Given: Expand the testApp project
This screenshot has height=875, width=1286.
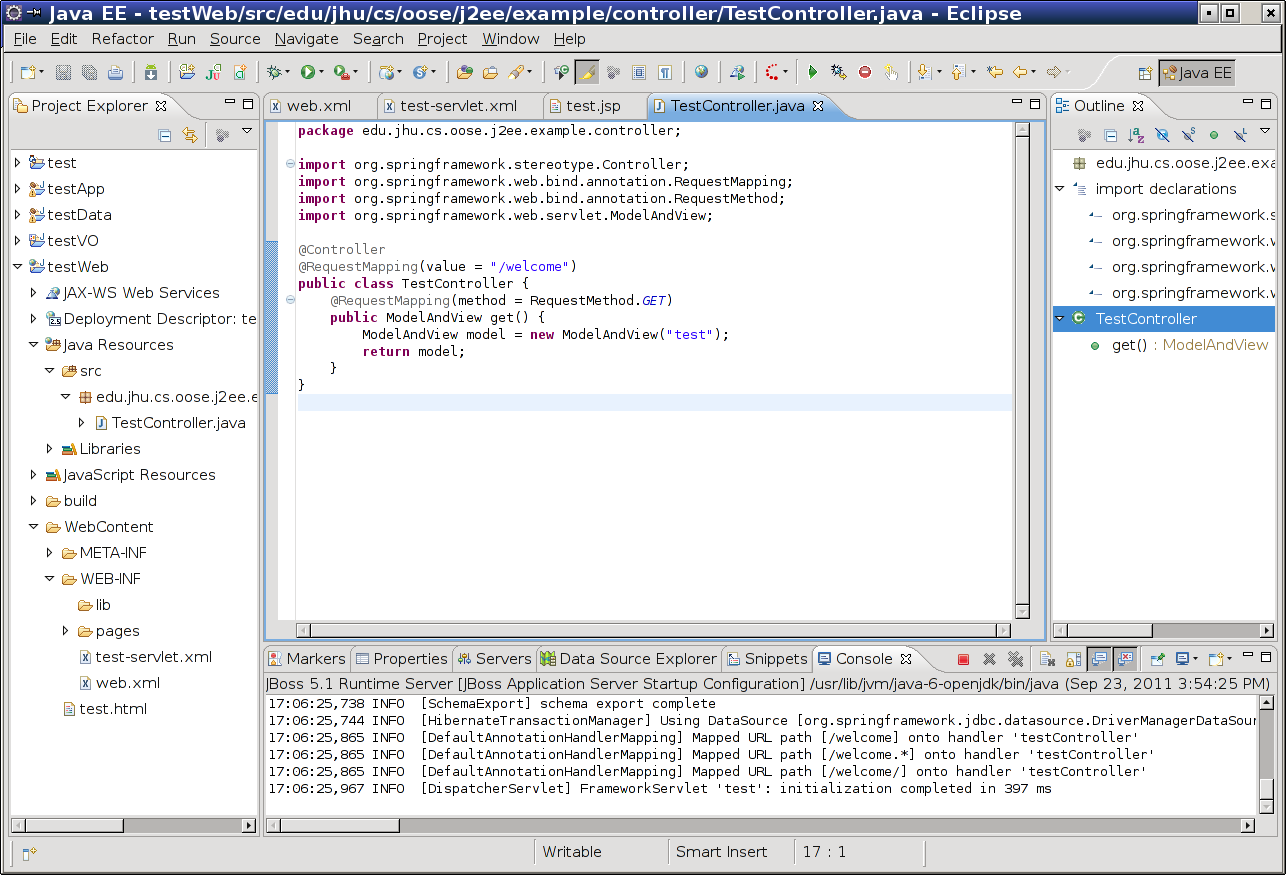Looking at the screenshot, I should 17,189.
